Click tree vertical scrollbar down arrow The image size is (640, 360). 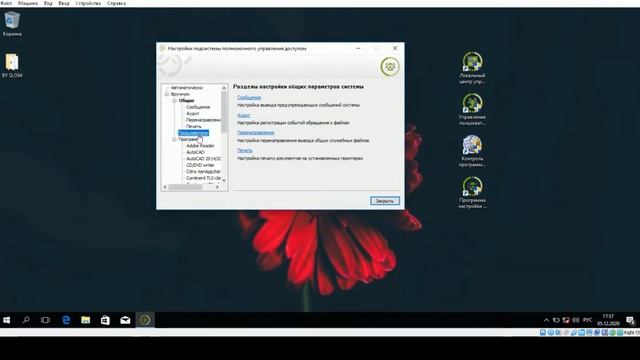[224, 180]
